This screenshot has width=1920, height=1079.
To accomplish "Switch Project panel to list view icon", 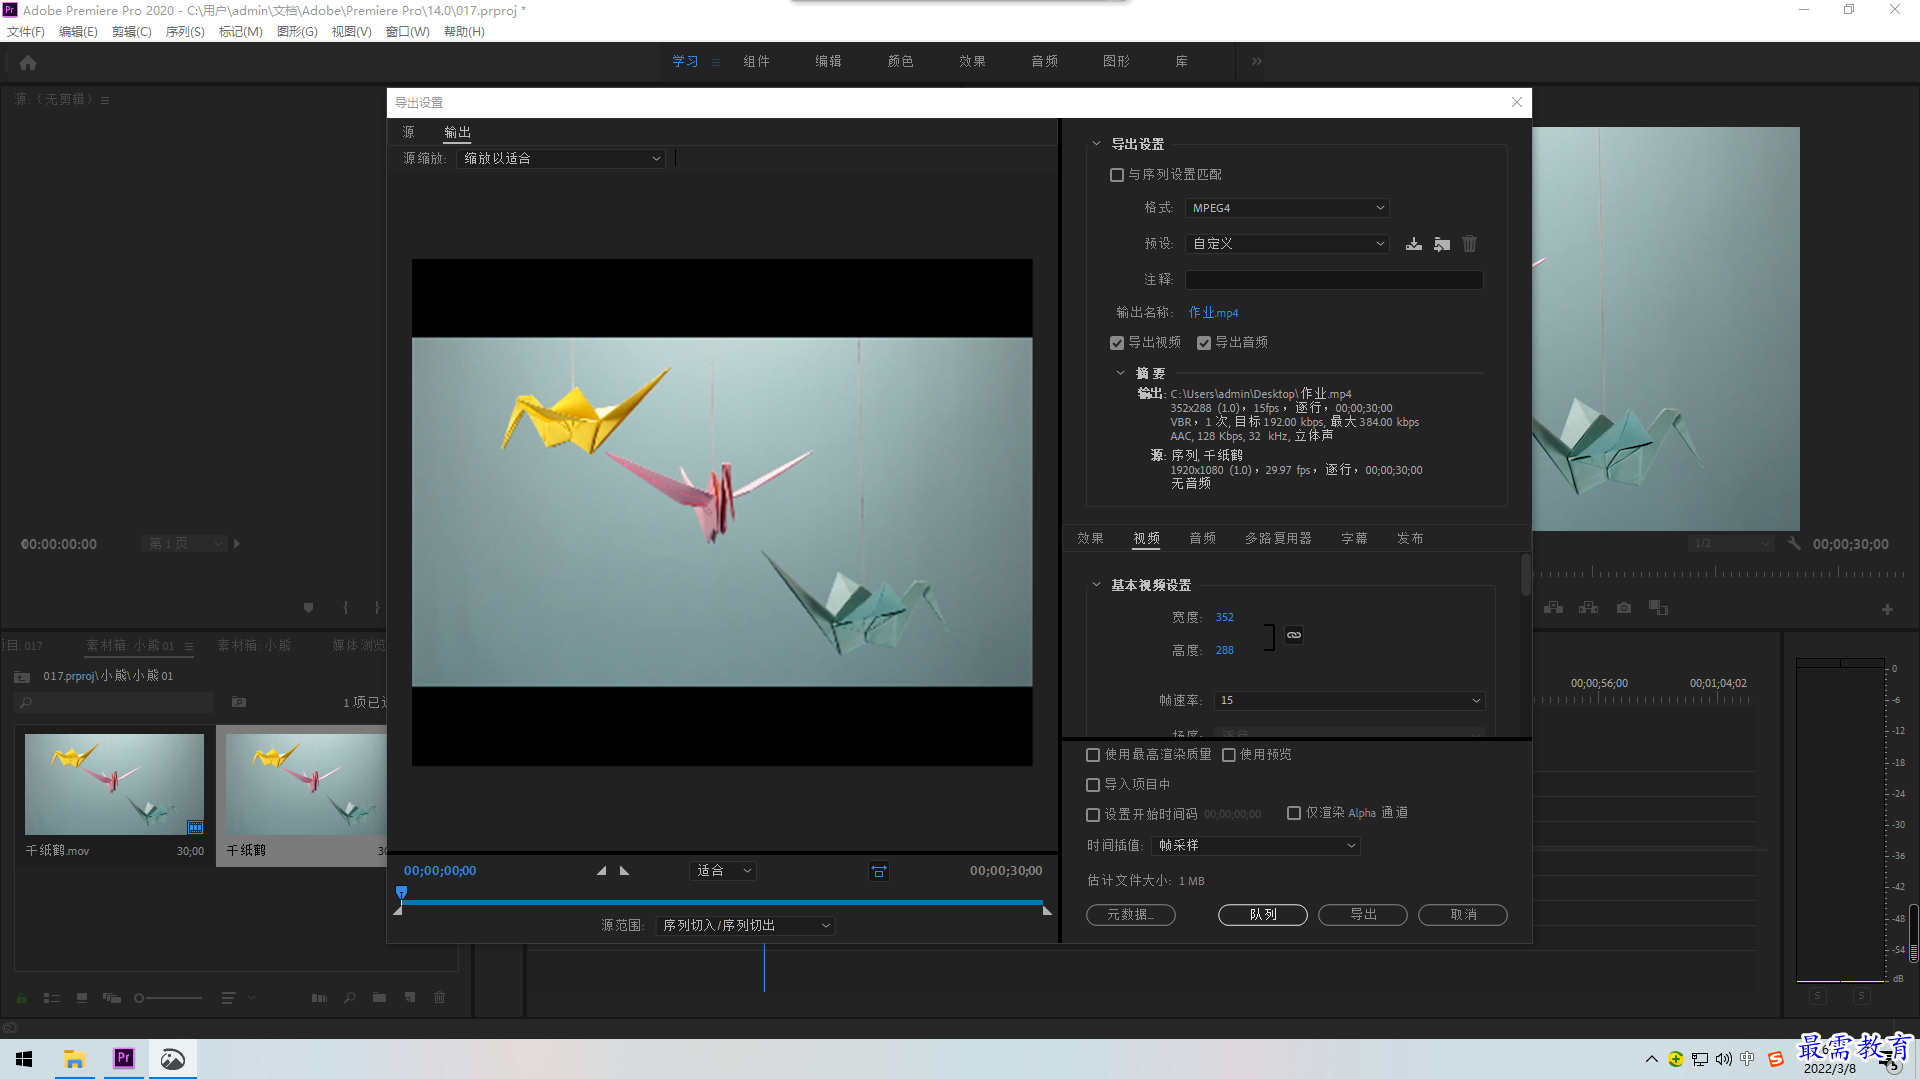I will [x=52, y=998].
